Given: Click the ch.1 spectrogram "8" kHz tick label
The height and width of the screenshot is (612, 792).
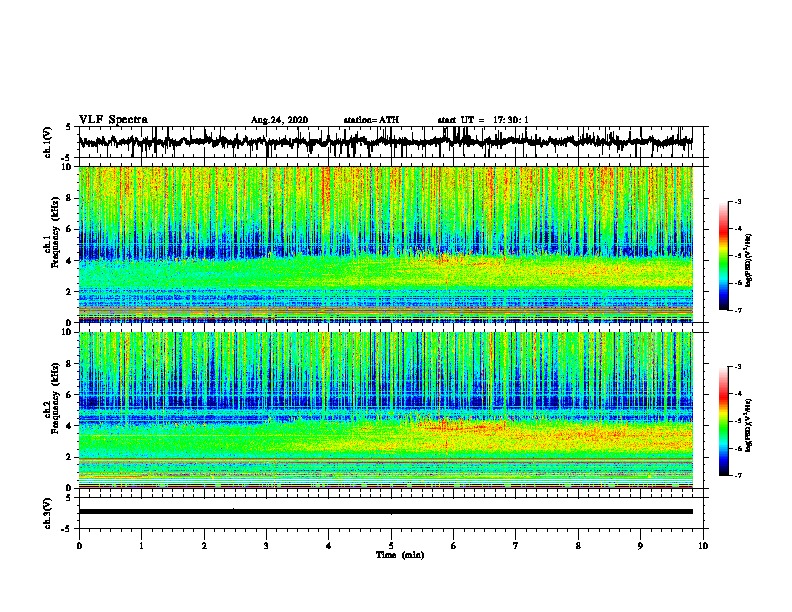Looking at the screenshot, I should tap(70, 198).
